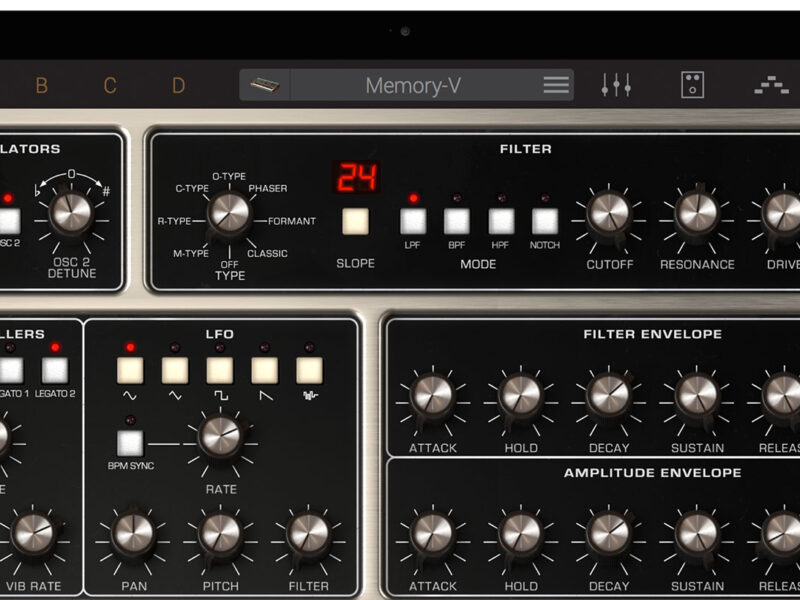The width and height of the screenshot is (800, 600).
Task: Click the filter TYPE selector knob
Action: click(x=230, y=212)
